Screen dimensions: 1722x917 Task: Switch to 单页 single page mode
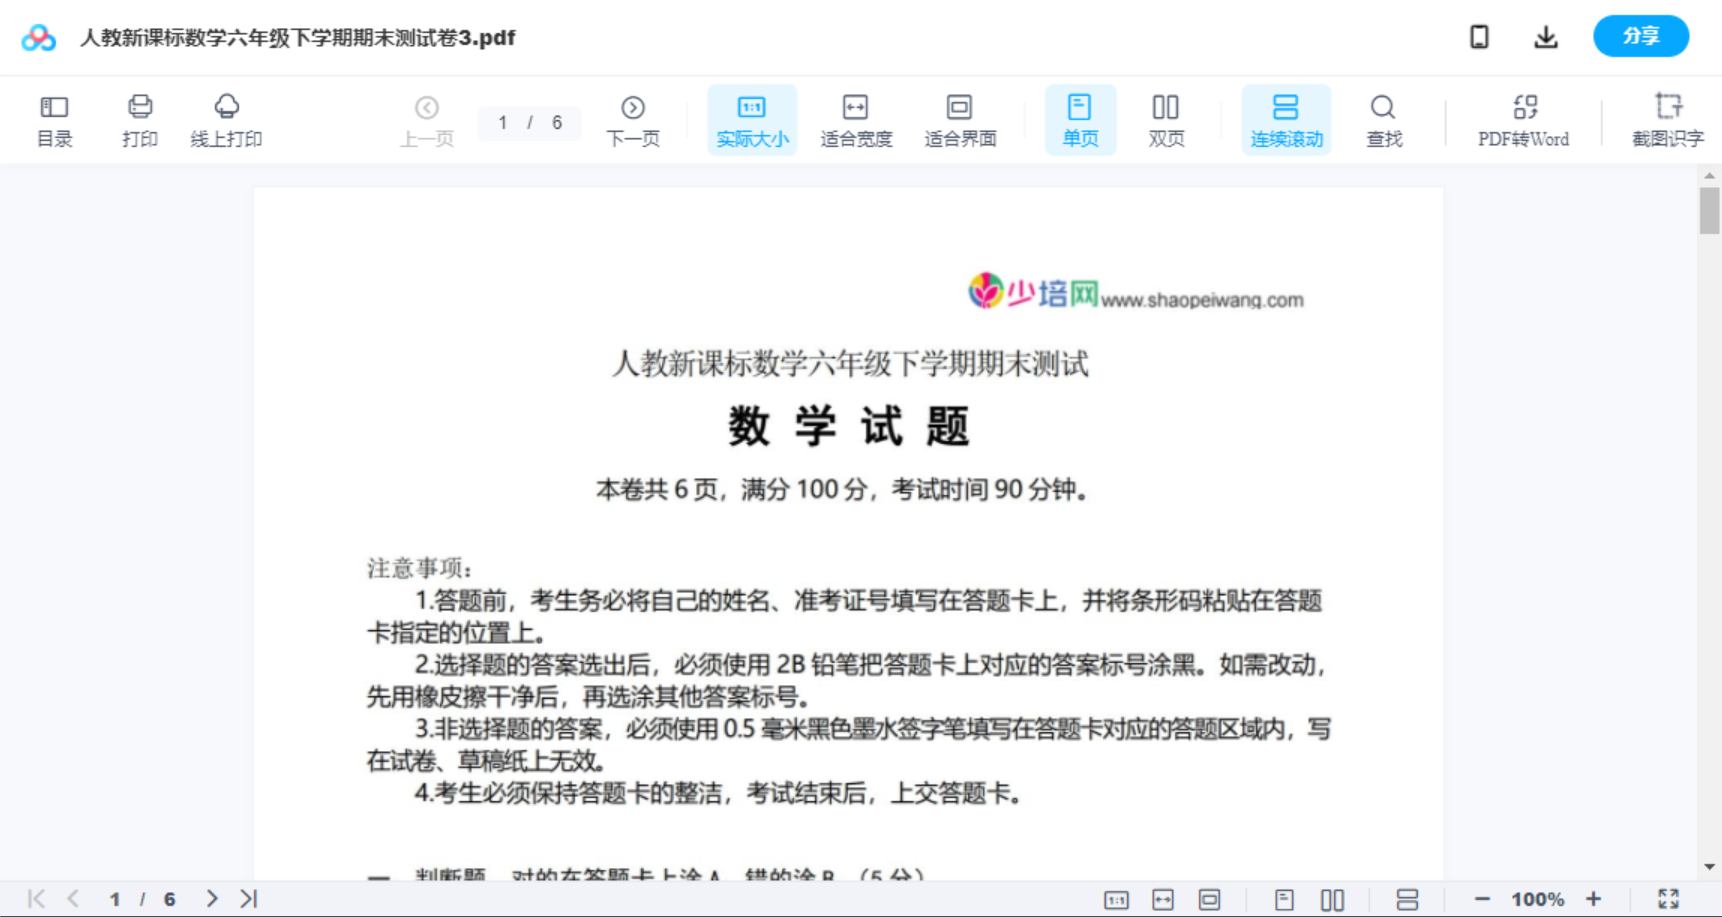1080,119
